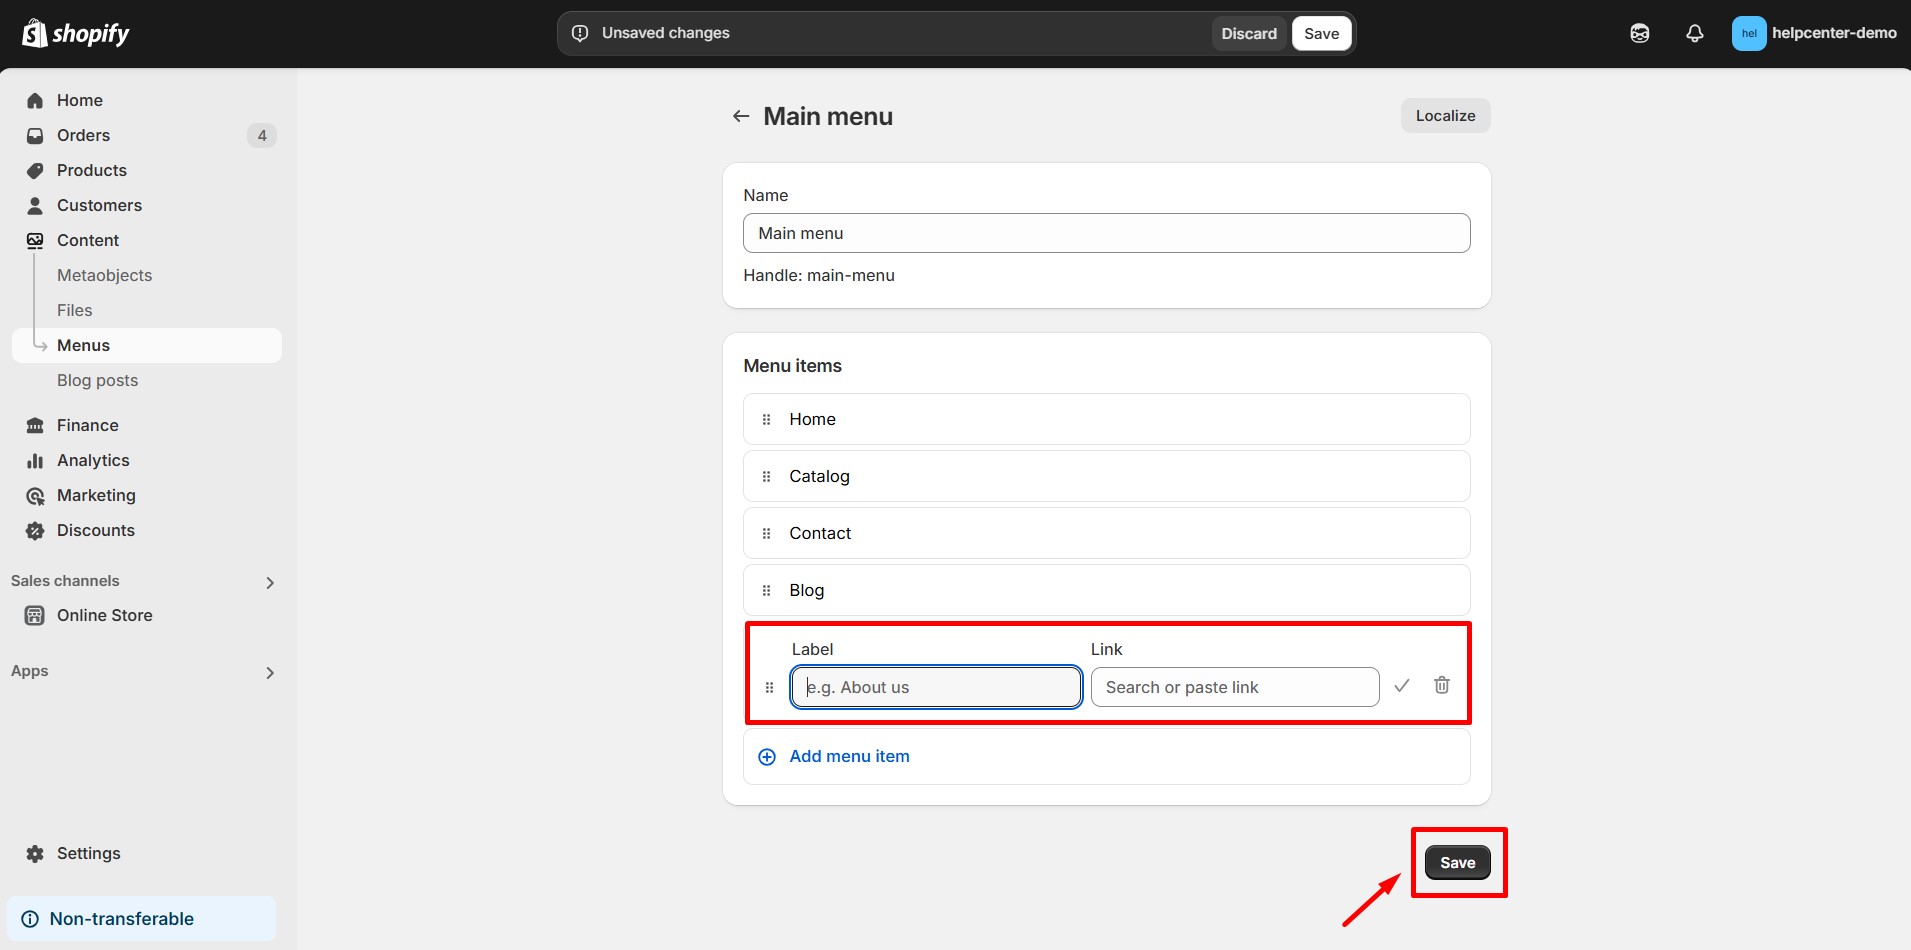The image size is (1911, 950).
Task: Click the video tutorial icon in top bar
Action: 1639,33
